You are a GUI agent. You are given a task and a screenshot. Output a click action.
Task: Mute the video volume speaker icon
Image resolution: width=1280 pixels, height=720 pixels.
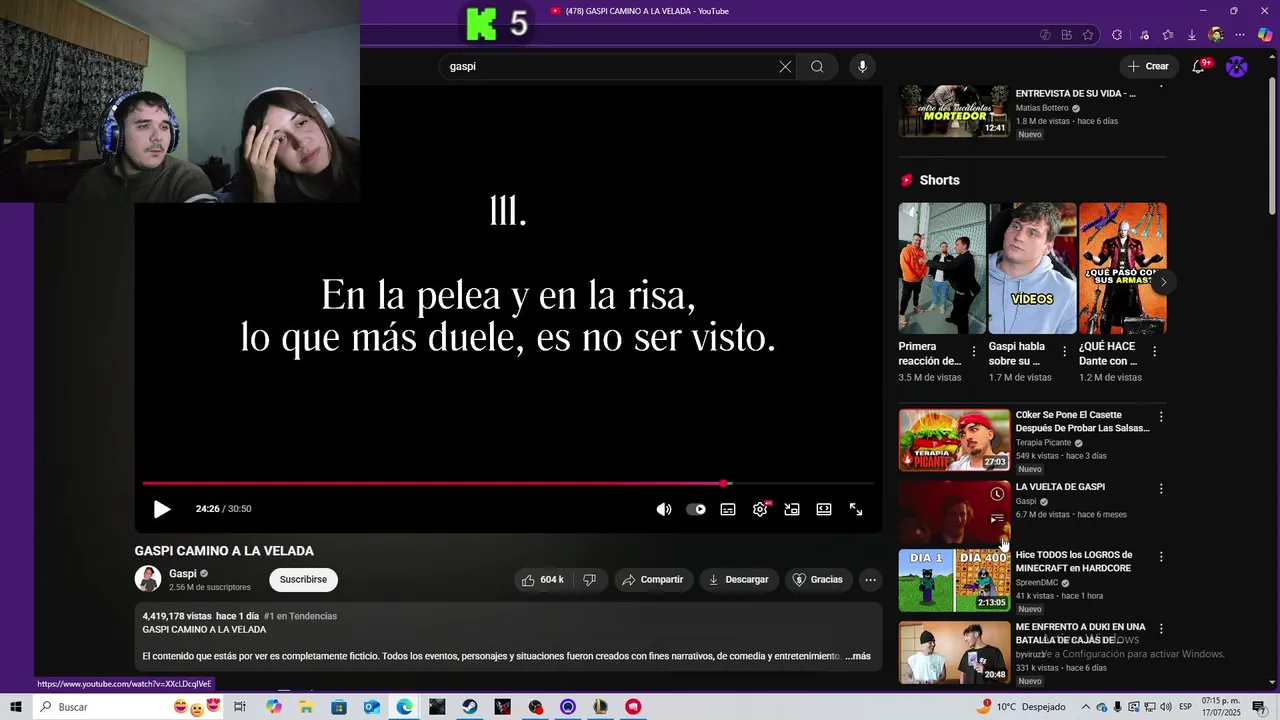tap(664, 509)
